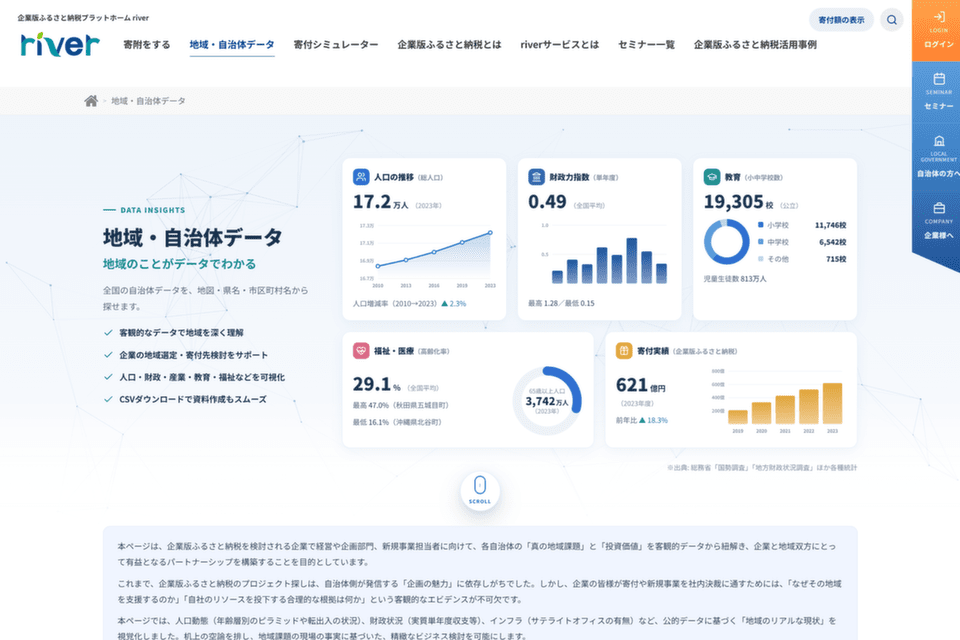Click the 寄付実績 orange bar chart

pos(779,401)
